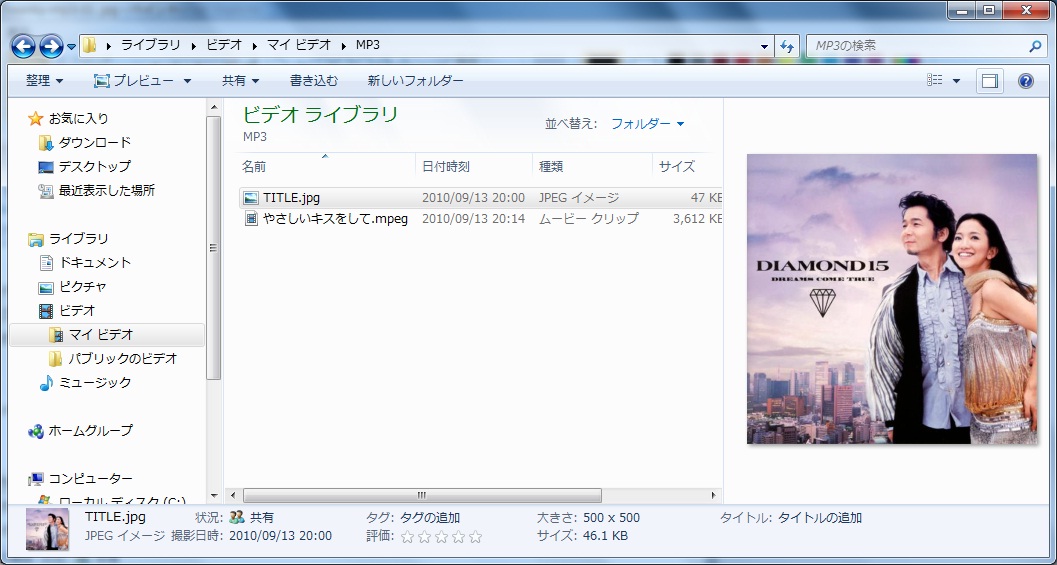Click the navigation pane scrollbar up arrow
Viewport: 1057px width, 565px height.
[214, 107]
